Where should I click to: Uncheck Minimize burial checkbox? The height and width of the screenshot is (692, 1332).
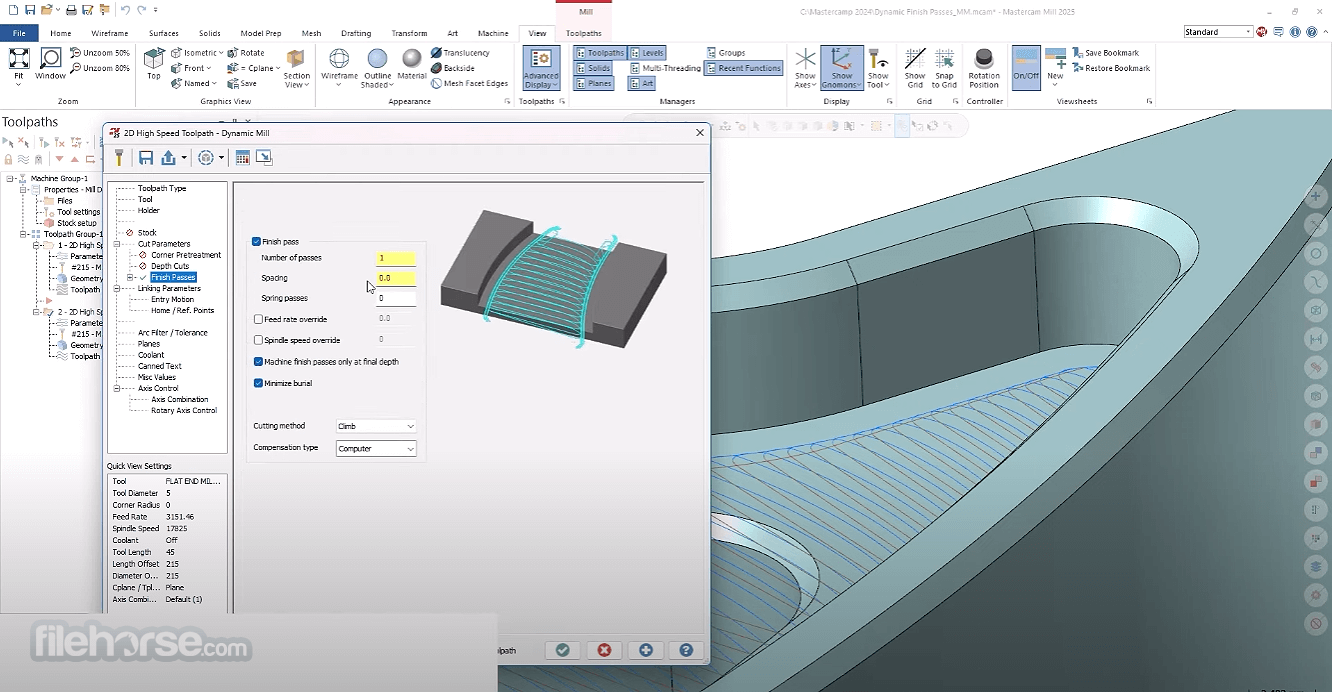point(258,383)
